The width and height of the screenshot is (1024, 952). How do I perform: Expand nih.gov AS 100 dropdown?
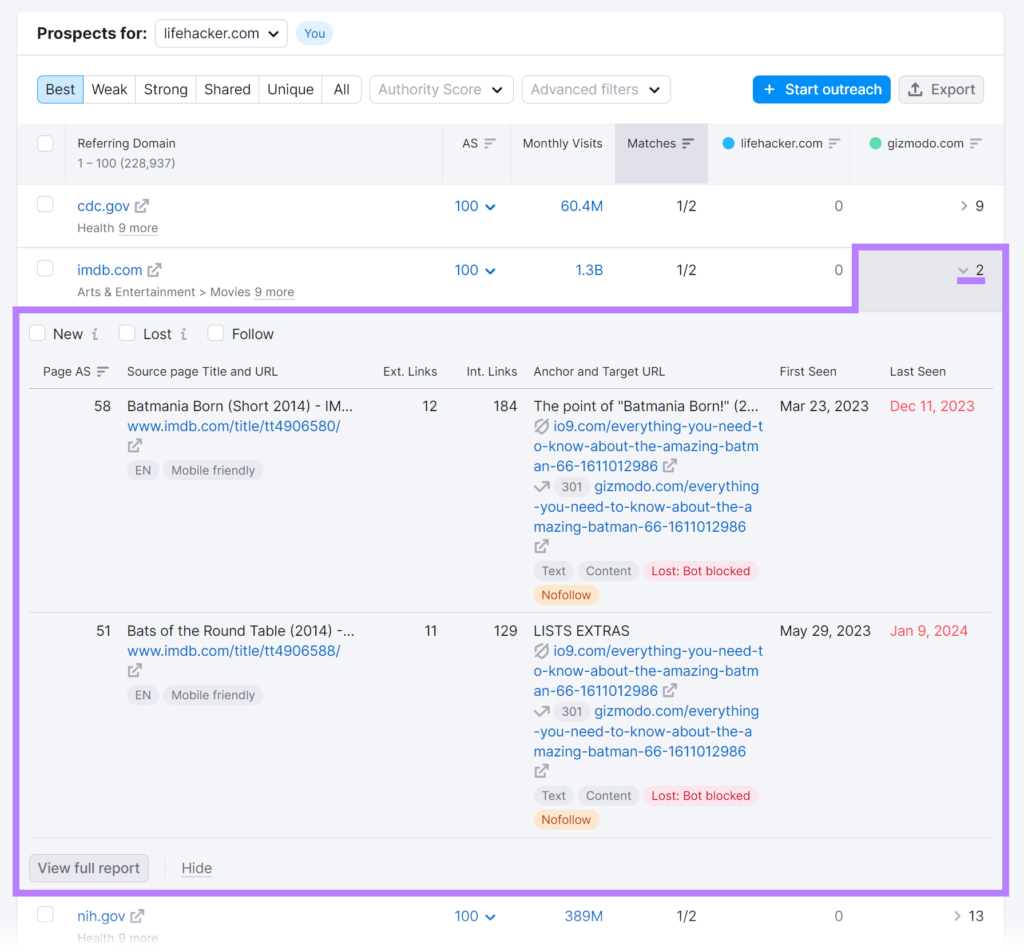[x=475, y=917]
